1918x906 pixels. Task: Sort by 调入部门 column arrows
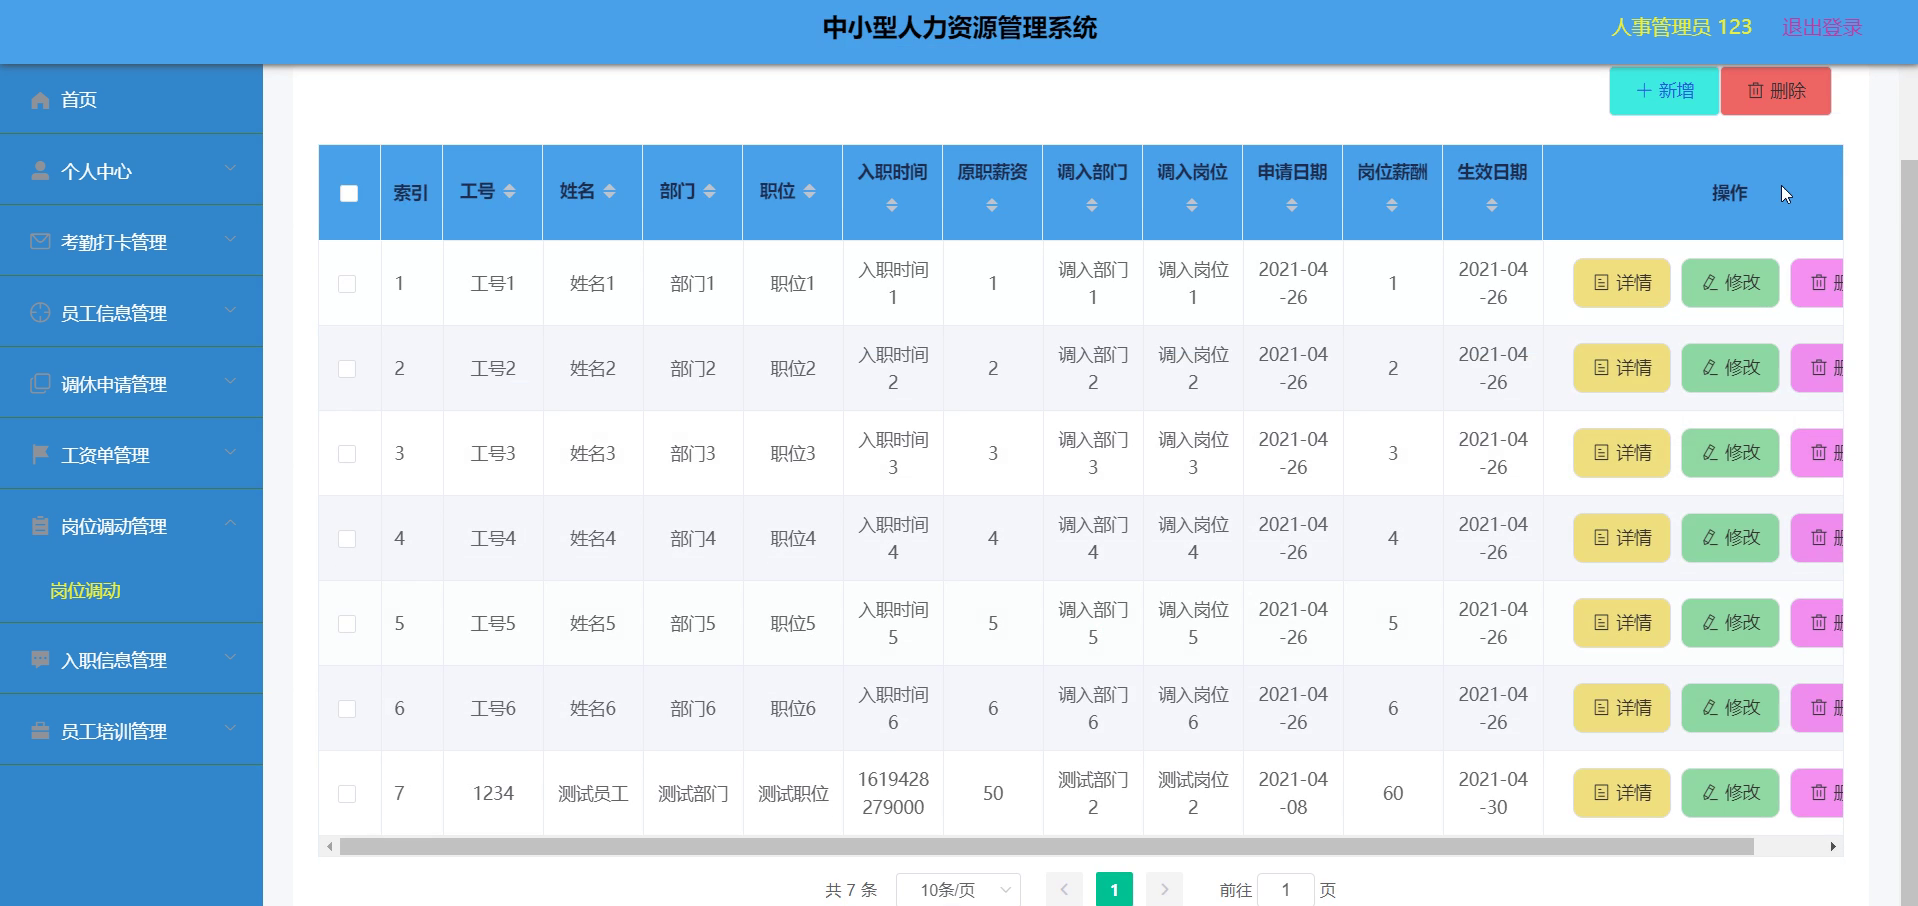1092,205
